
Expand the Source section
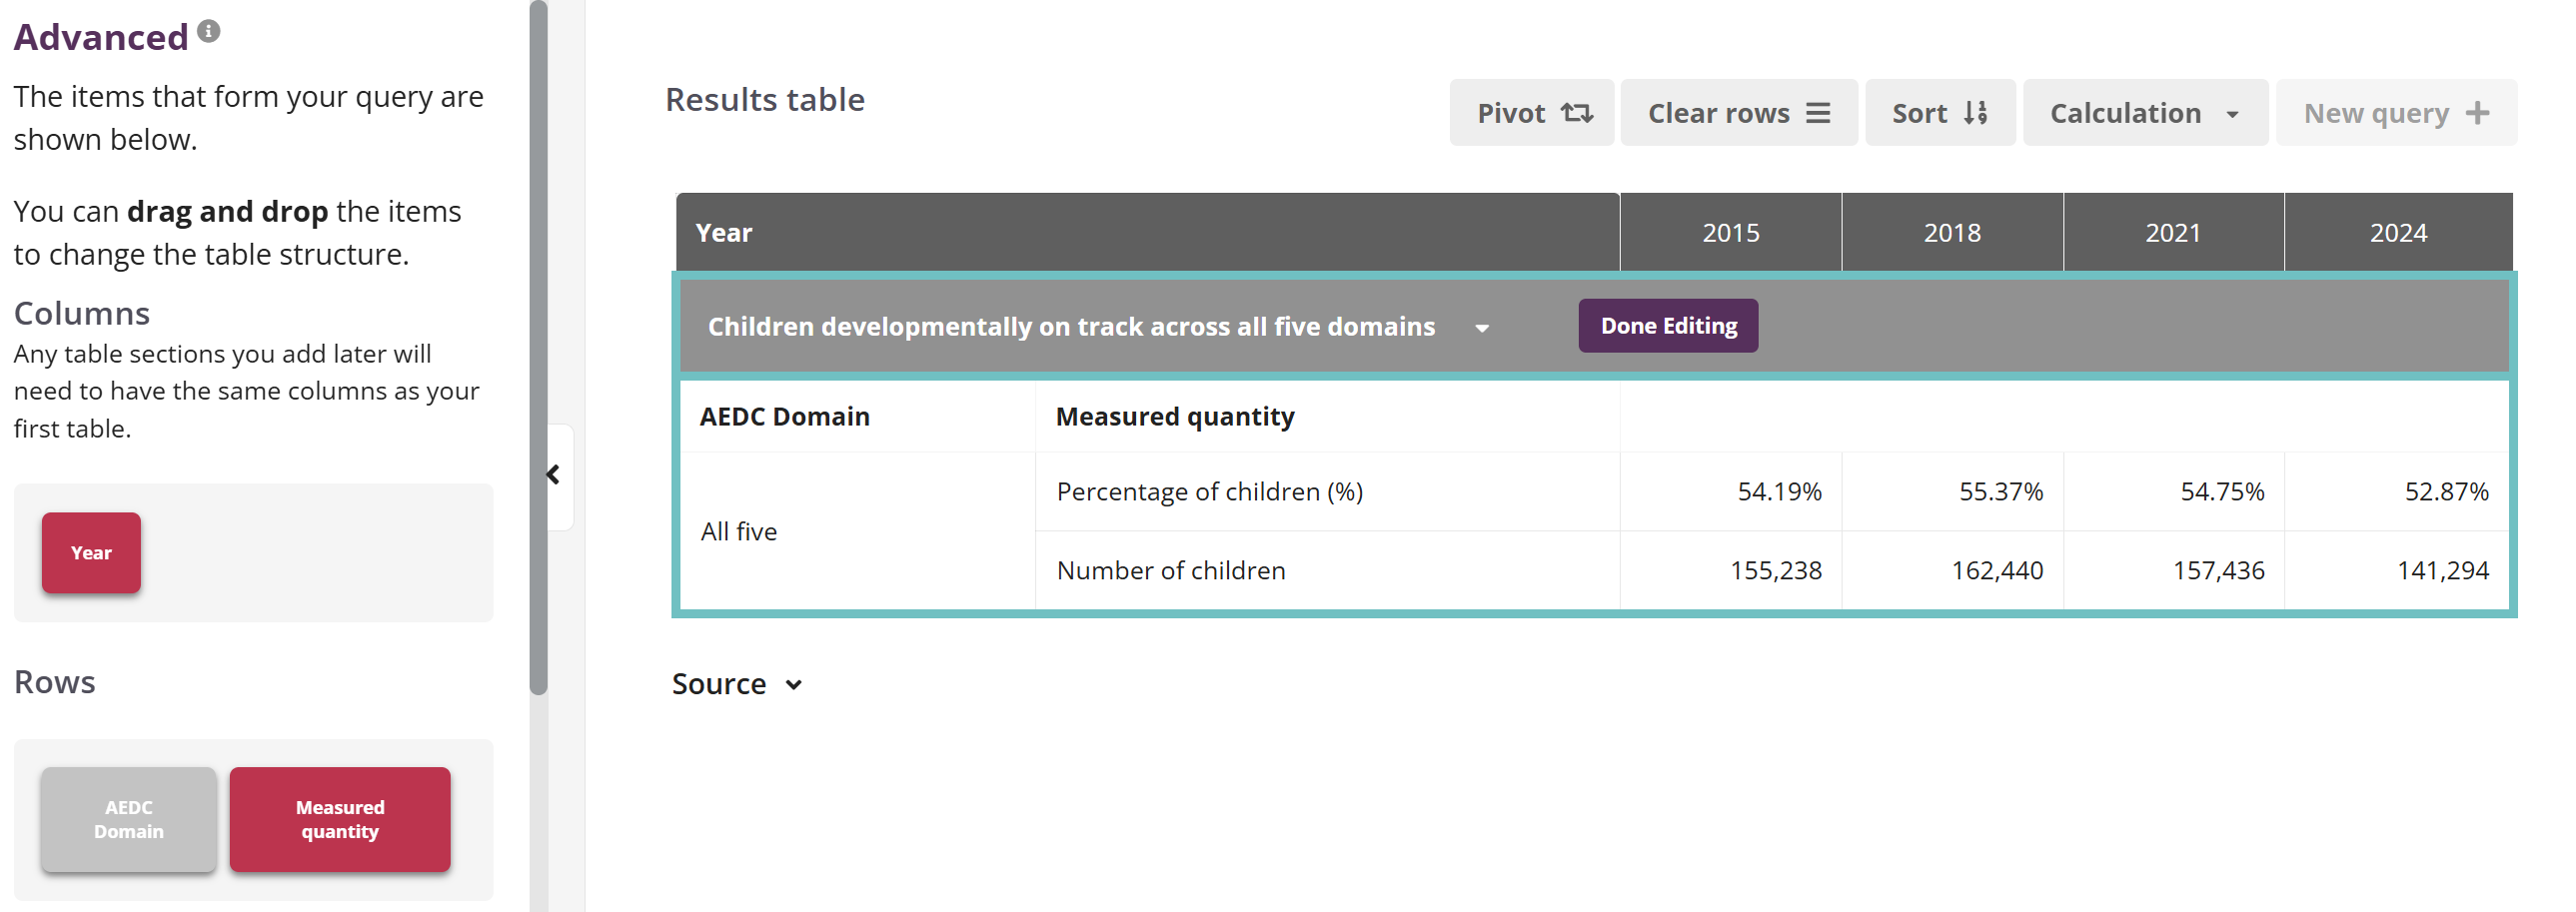[737, 684]
